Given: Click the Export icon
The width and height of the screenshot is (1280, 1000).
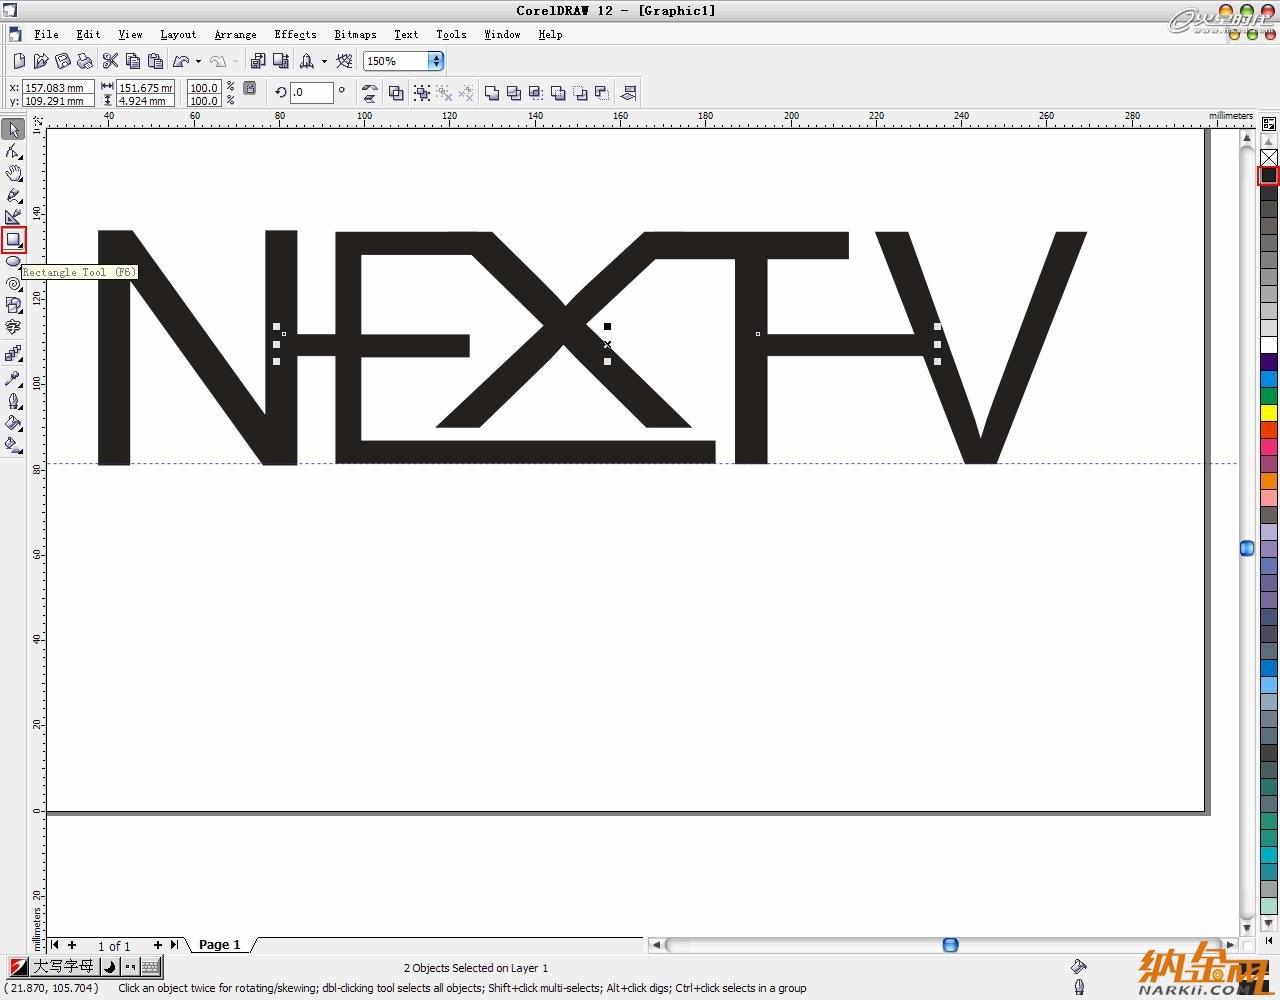Looking at the screenshot, I should click(x=280, y=61).
